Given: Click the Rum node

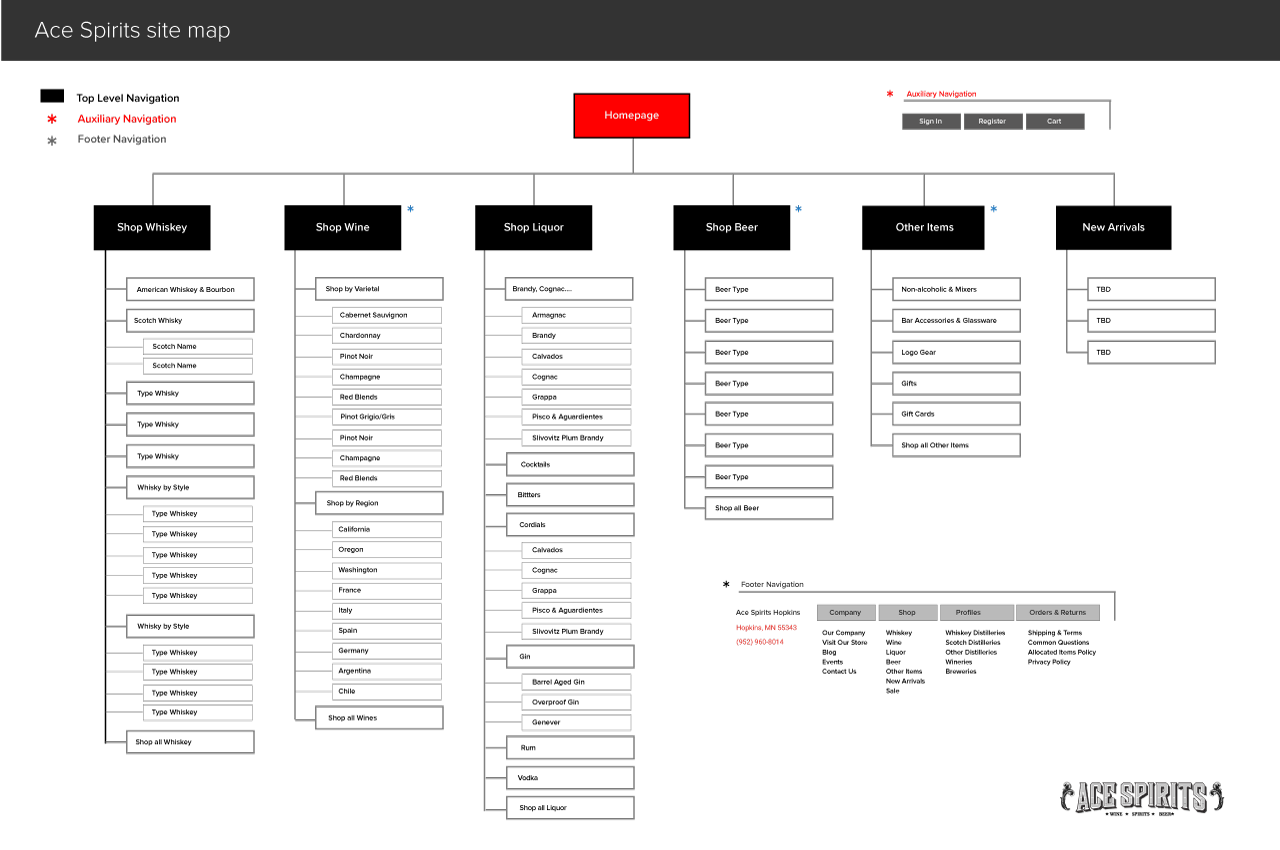Looking at the screenshot, I should [x=570, y=748].
